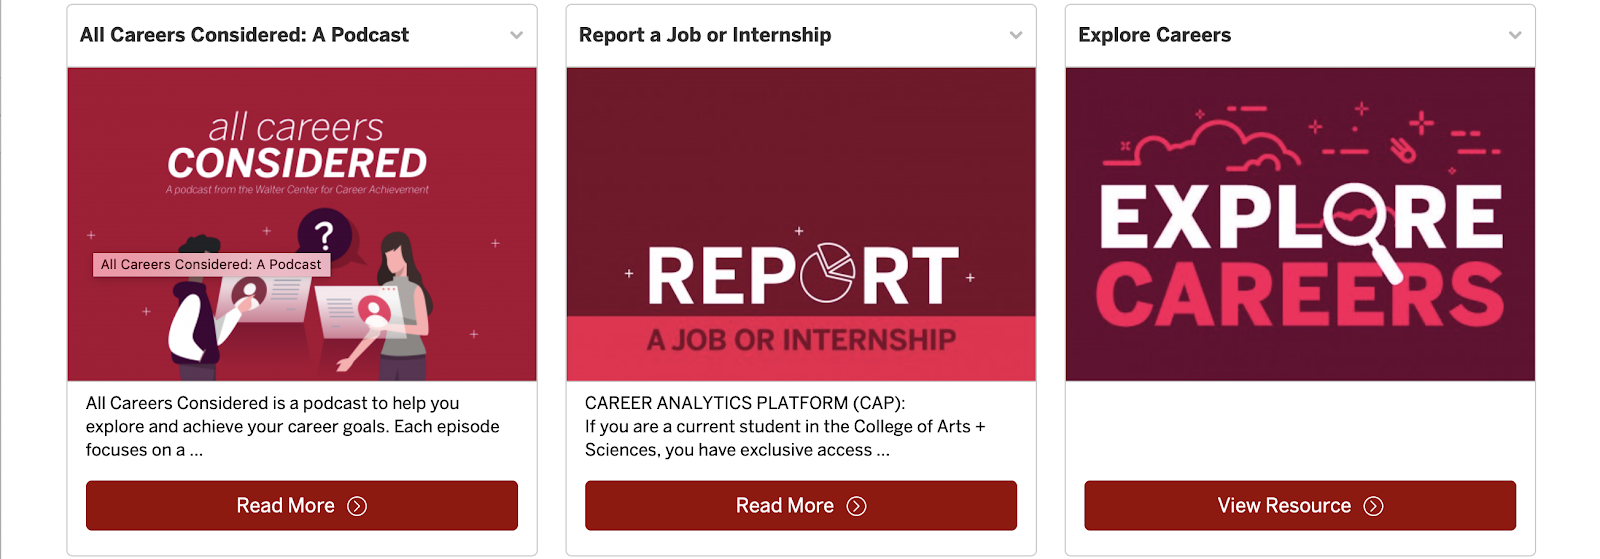Open the All Careers Considered: A Podcast title

244,35
